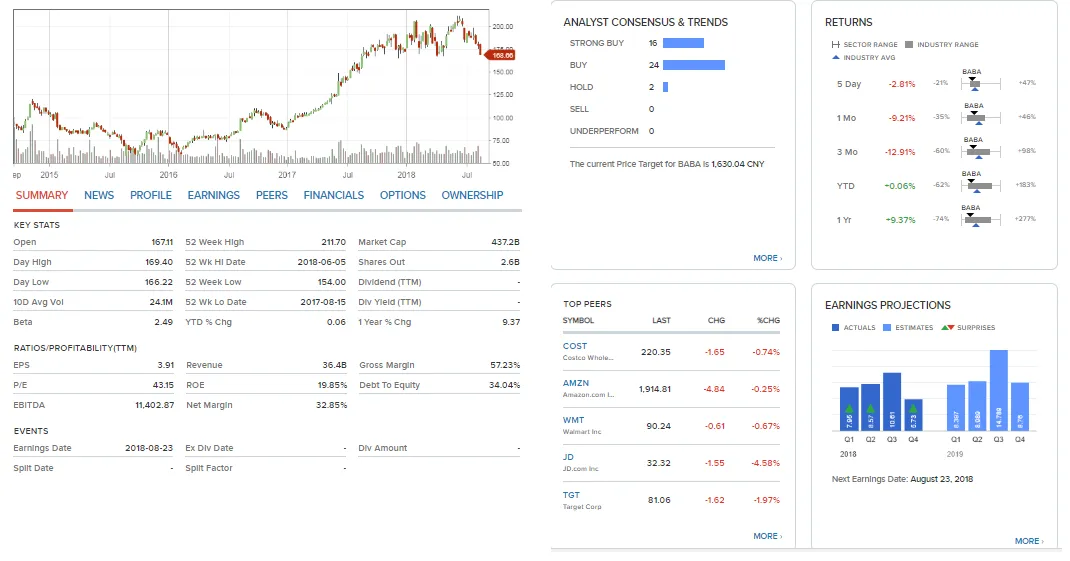Click the BABA price target text

667,164
